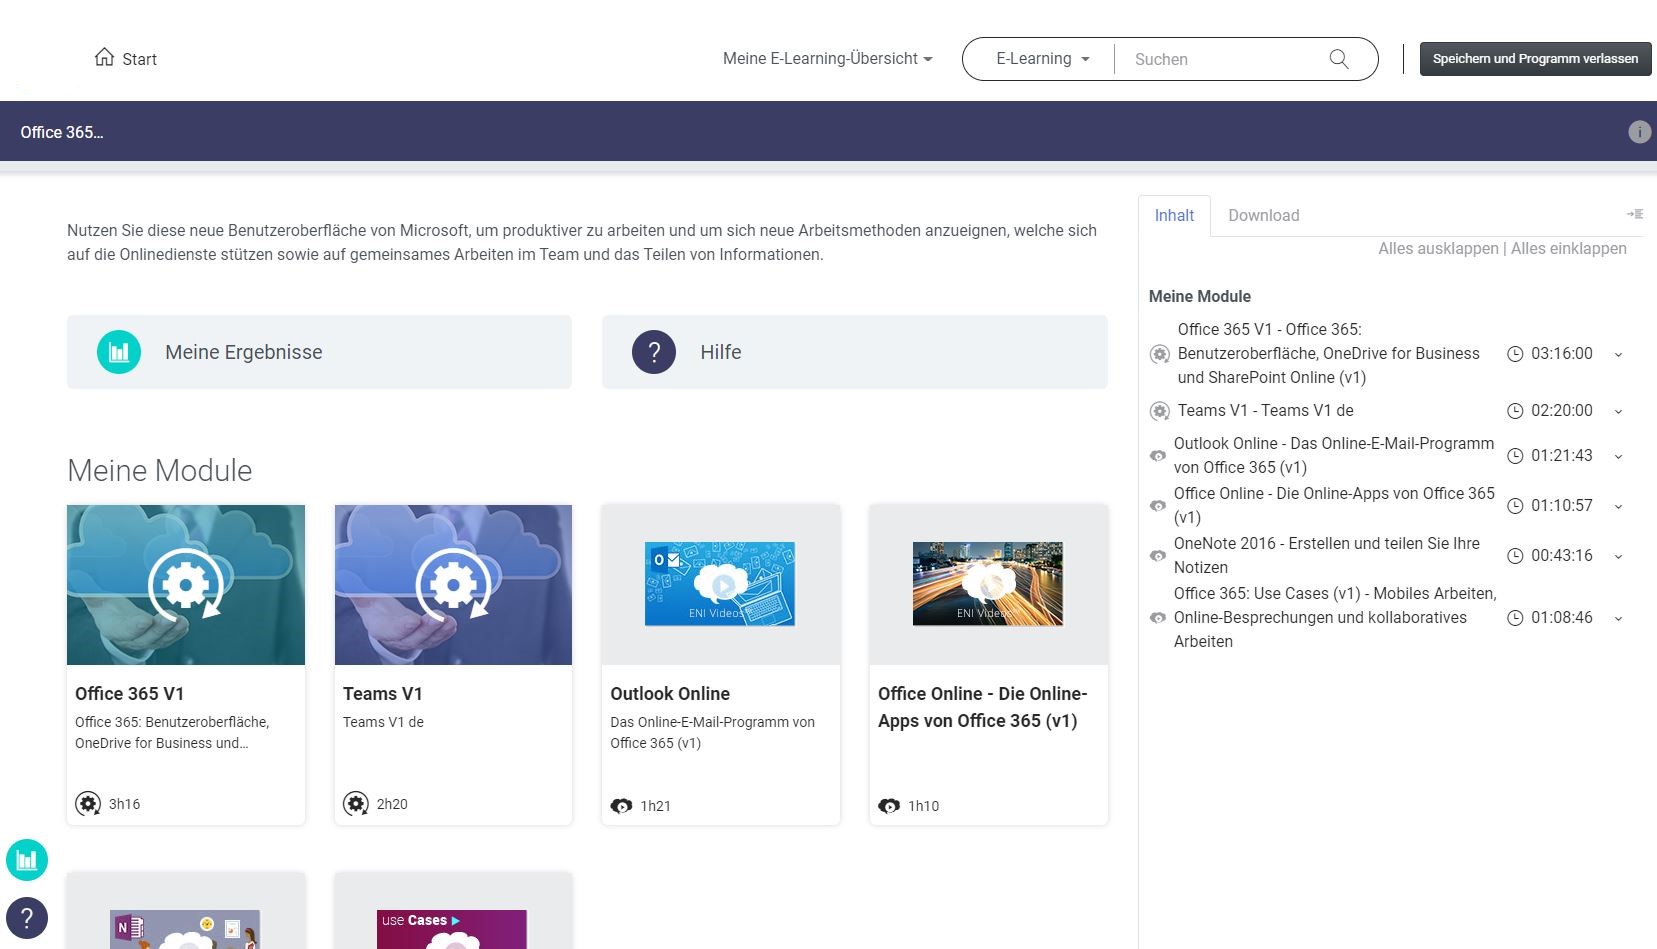This screenshot has height=949, width=1657.
Task: Click the gear icon beside Teams V1 in module list
Action: 1160,411
